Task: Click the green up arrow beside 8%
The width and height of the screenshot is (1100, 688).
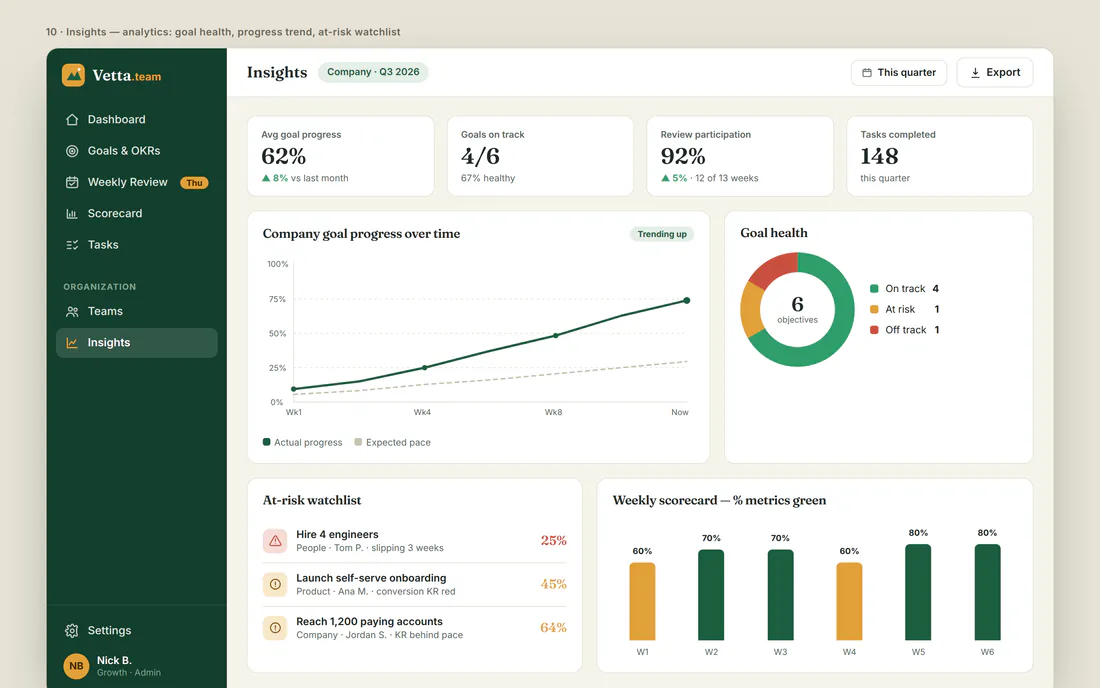Action: 266,178
